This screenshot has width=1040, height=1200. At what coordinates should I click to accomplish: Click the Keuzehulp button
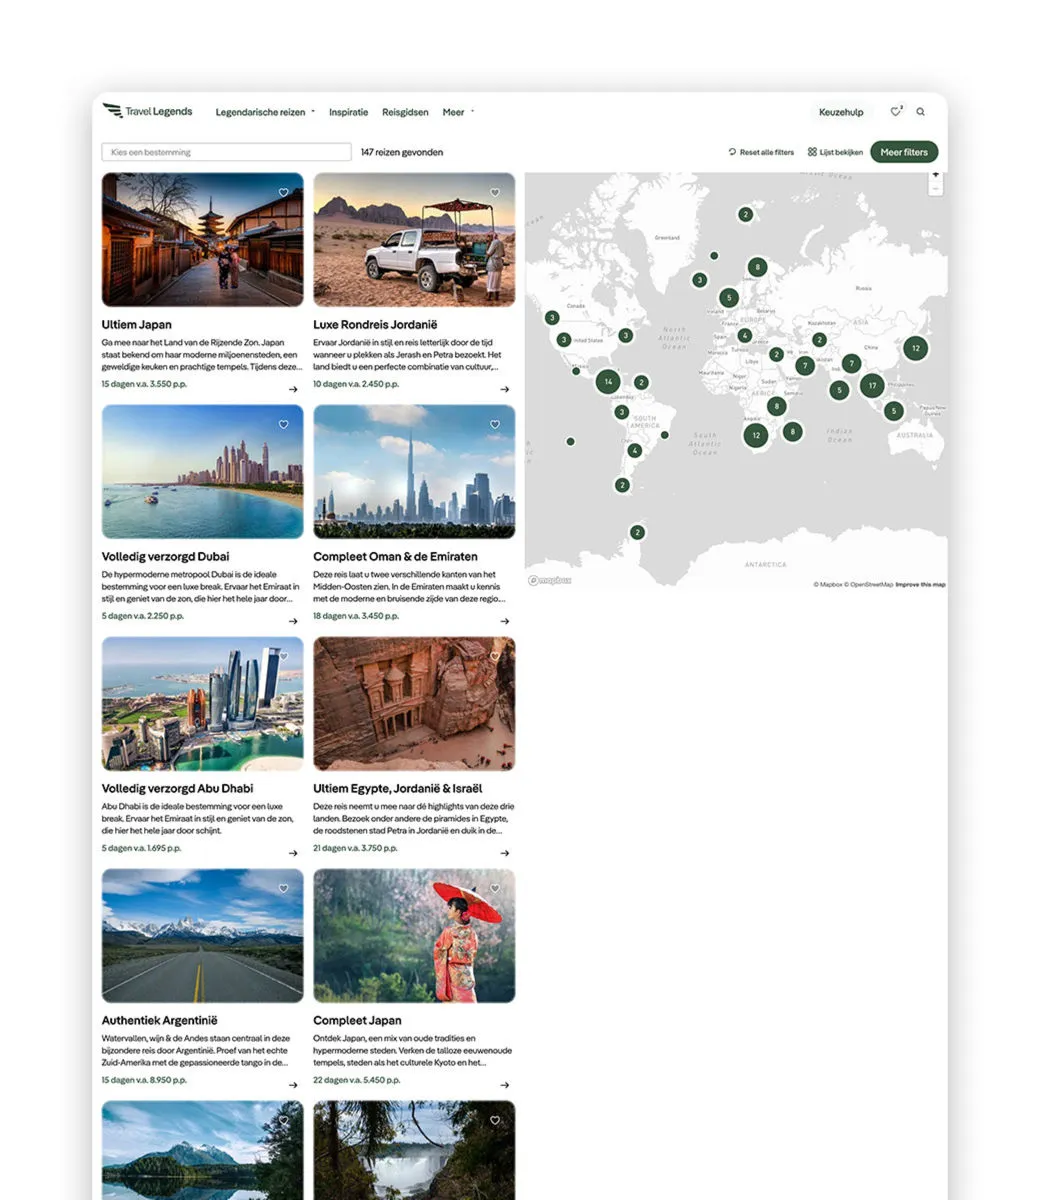pyautogui.click(x=841, y=112)
